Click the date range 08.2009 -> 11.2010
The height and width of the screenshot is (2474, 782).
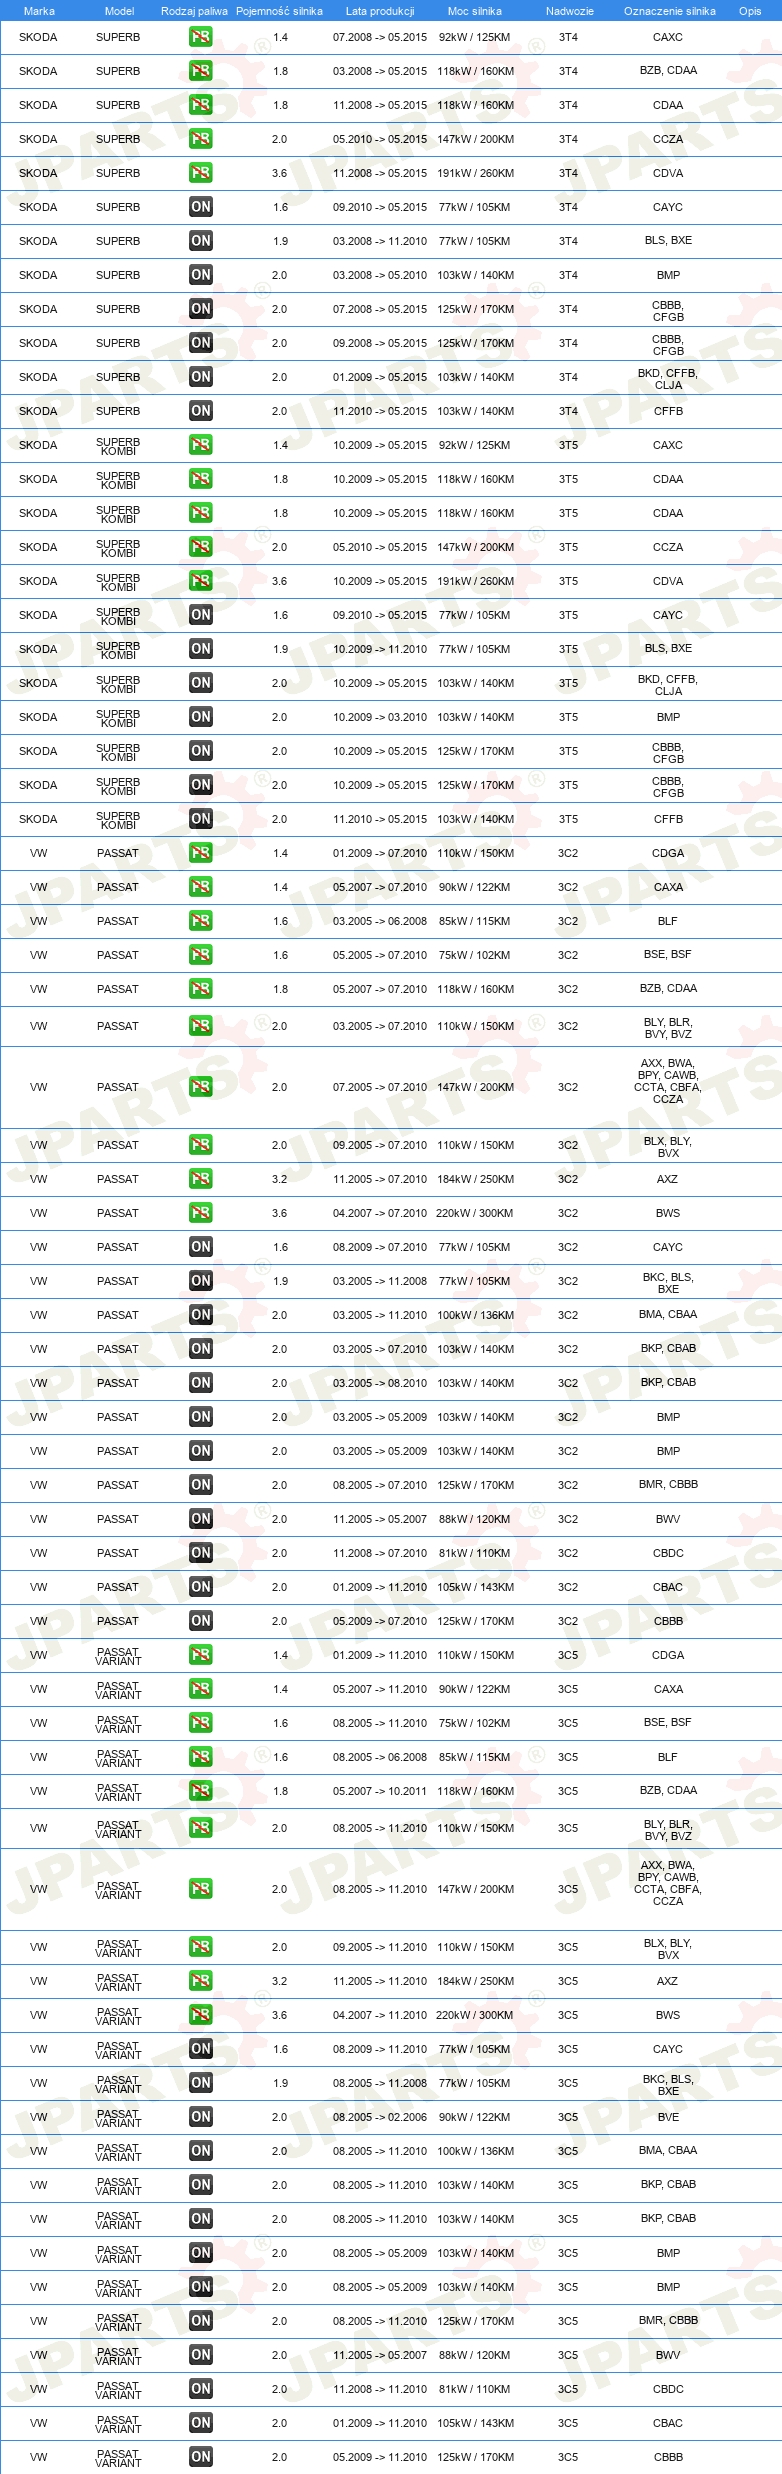(380, 2049)
